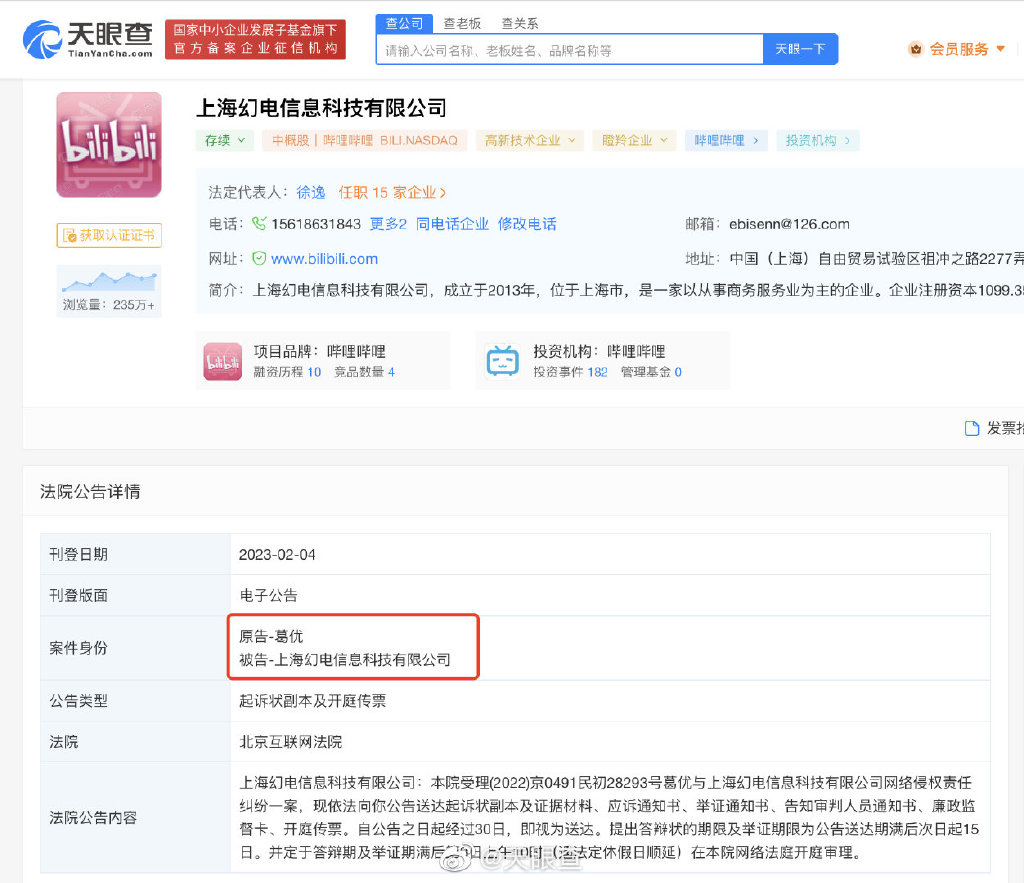Open the 哔哩哔哩 group tag
The image size is (1024, 883).
[x=726, y=140]
